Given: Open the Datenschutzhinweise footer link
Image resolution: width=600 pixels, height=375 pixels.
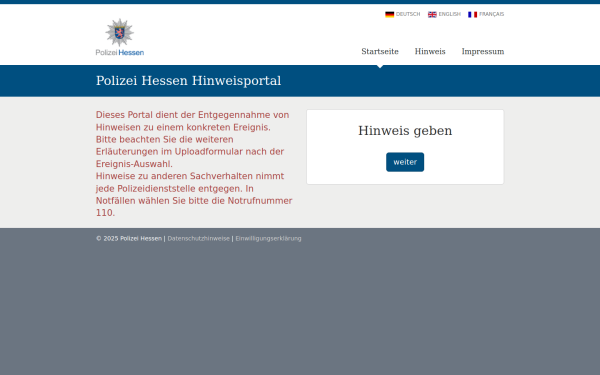Looking at the screenshot, I should coord(199,238).
